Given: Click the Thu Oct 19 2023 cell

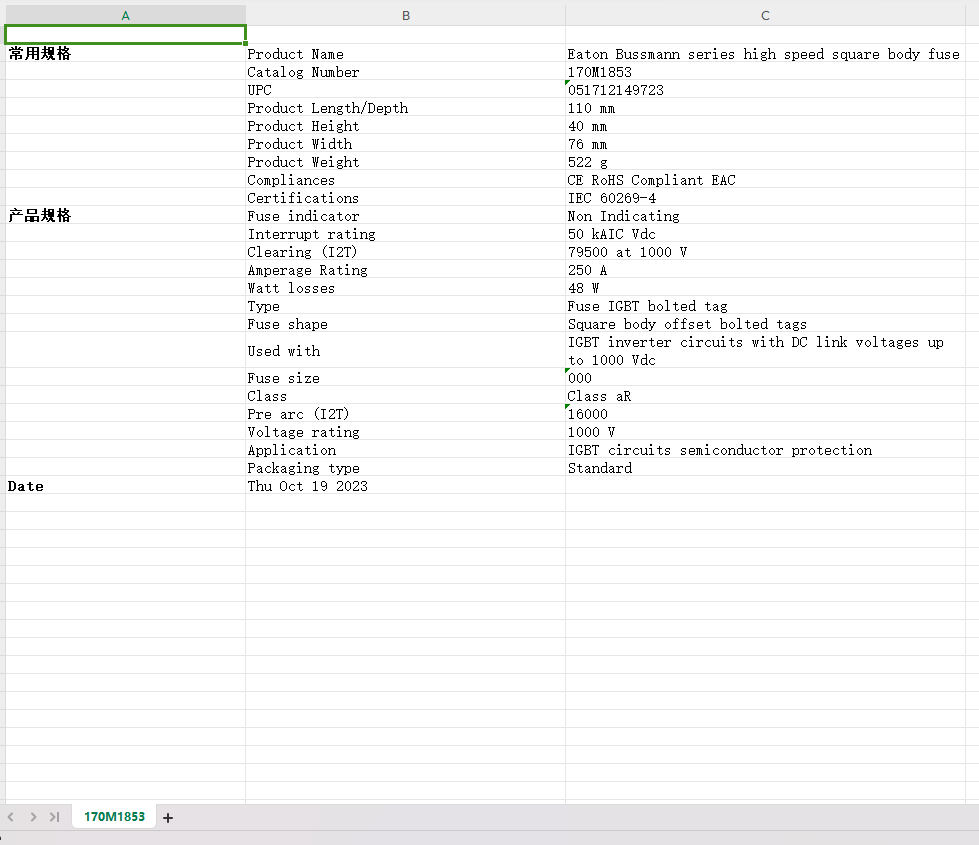Looking at the screenshot, I should (x=406, y=486).
